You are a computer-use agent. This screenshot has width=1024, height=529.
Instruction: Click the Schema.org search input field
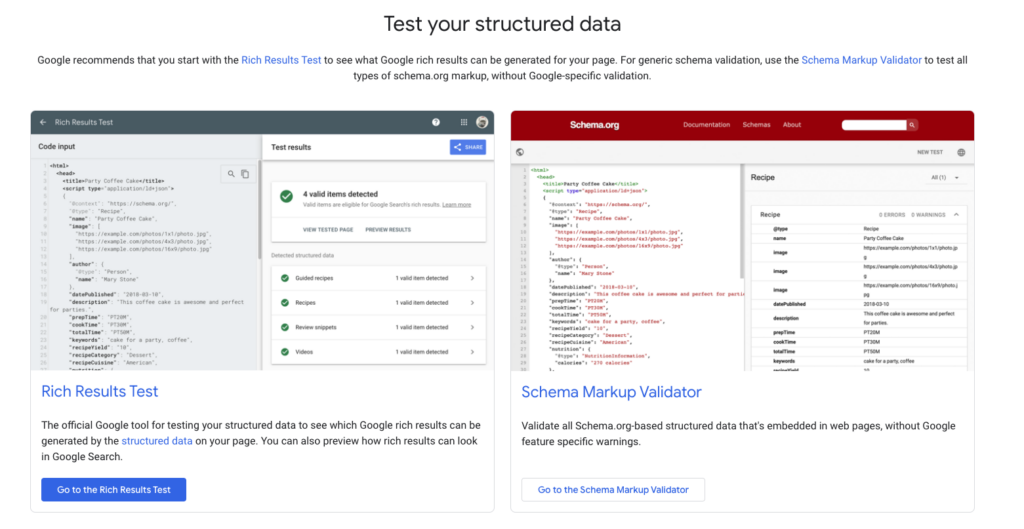pos(874,125)
